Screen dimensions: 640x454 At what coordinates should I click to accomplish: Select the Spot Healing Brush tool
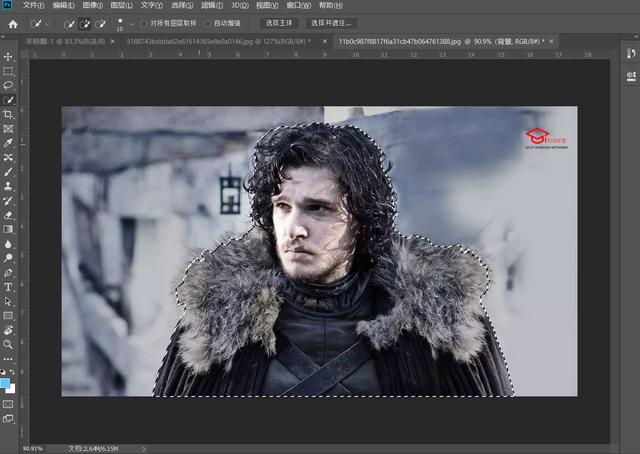8,158
